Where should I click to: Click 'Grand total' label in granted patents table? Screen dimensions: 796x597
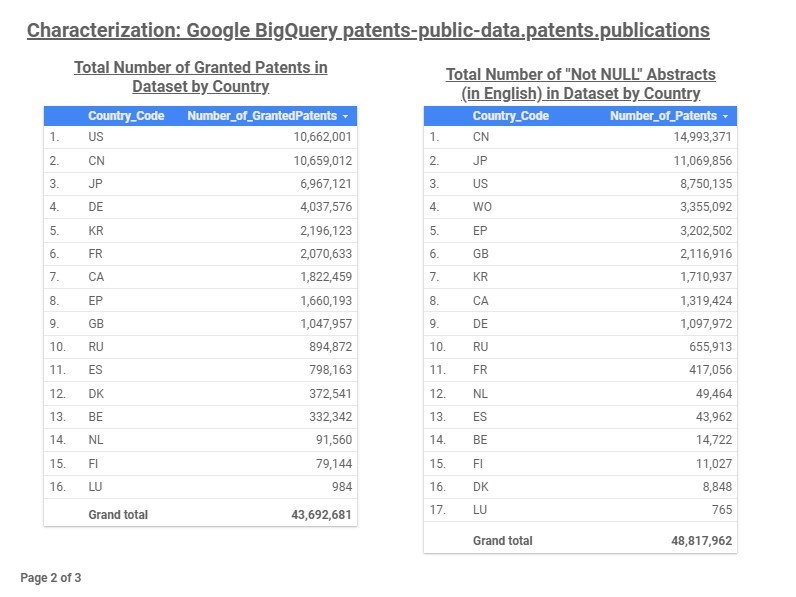tap(118, 515)
